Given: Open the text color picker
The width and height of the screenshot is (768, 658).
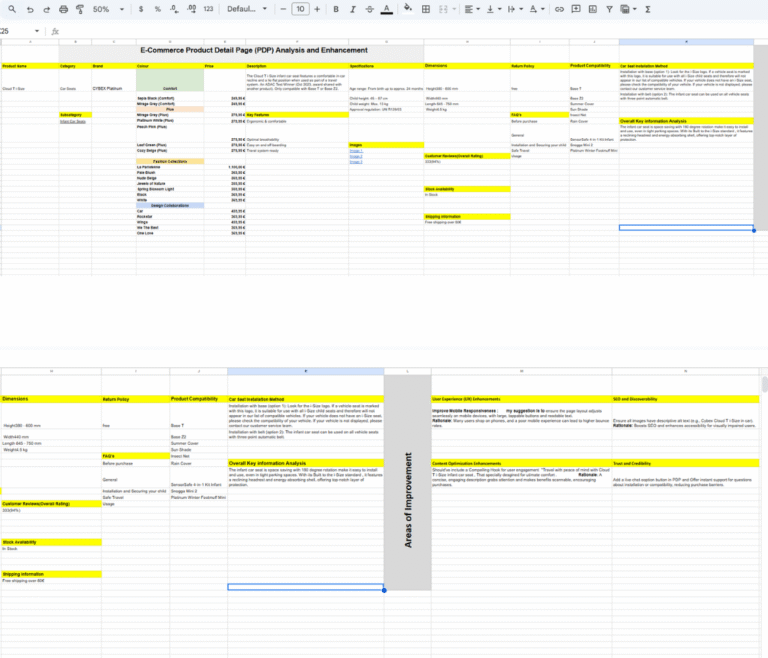Looking at the screenshot, I should point(386,9).
